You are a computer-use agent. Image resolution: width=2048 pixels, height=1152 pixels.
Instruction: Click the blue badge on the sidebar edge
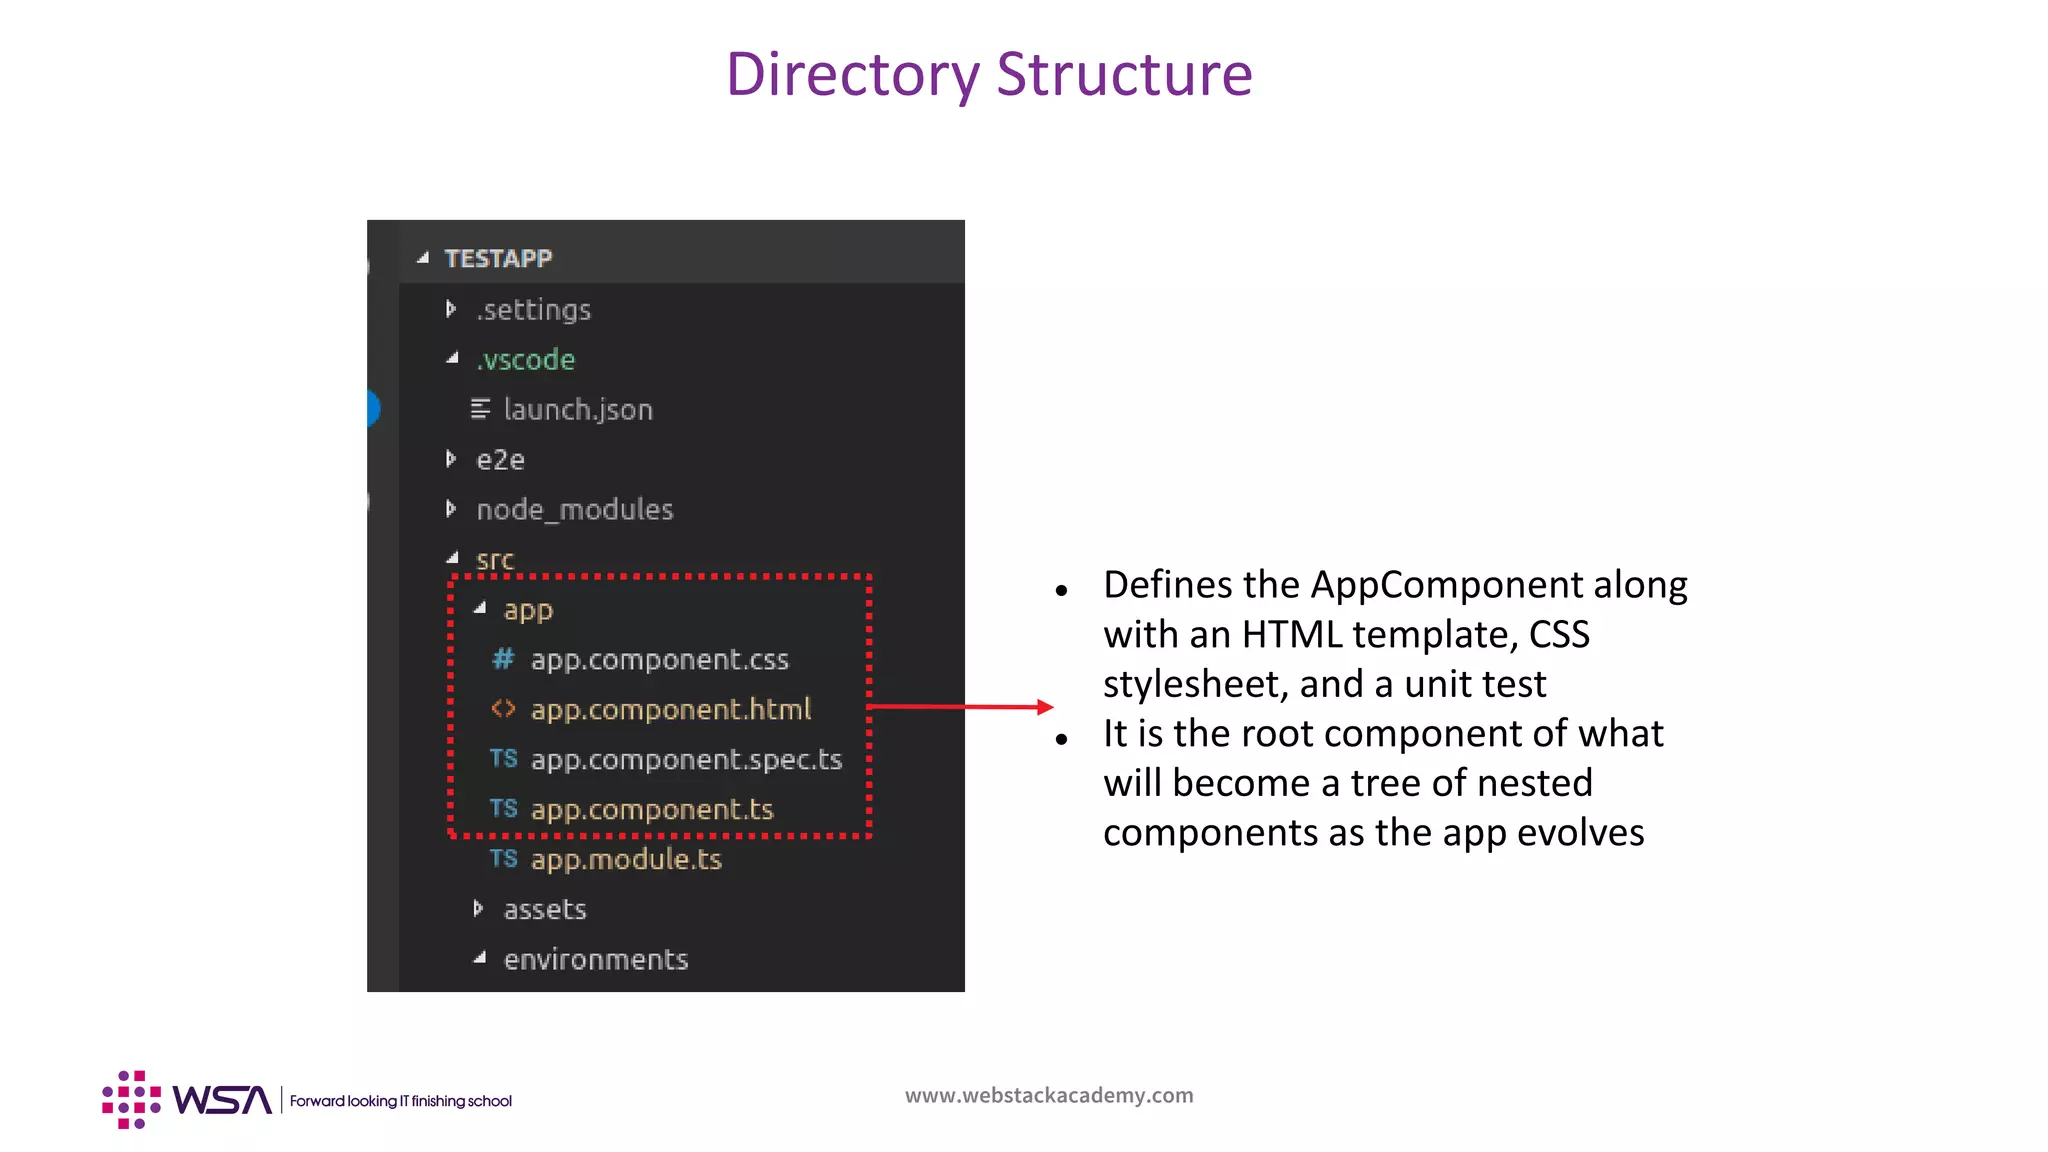coord(373,408)
